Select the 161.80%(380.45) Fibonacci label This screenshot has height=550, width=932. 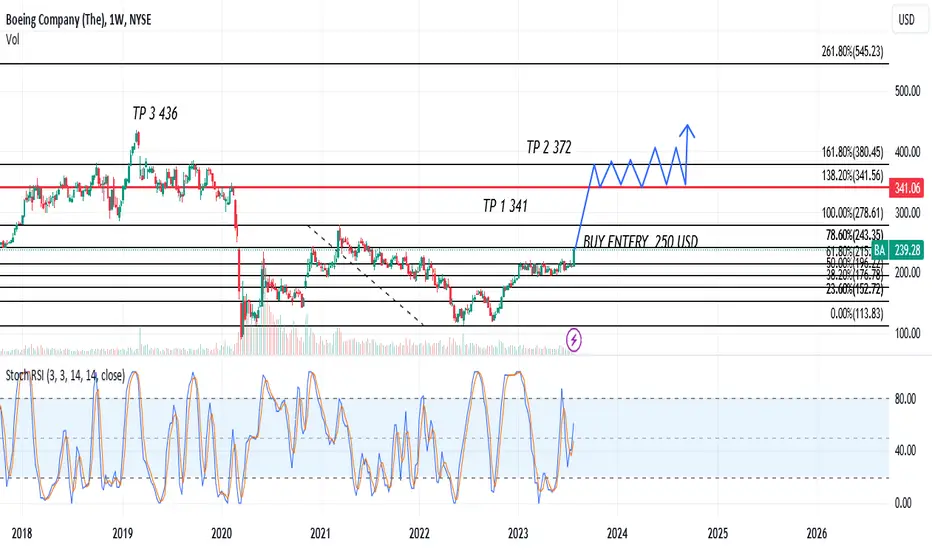tap(852, 152)
